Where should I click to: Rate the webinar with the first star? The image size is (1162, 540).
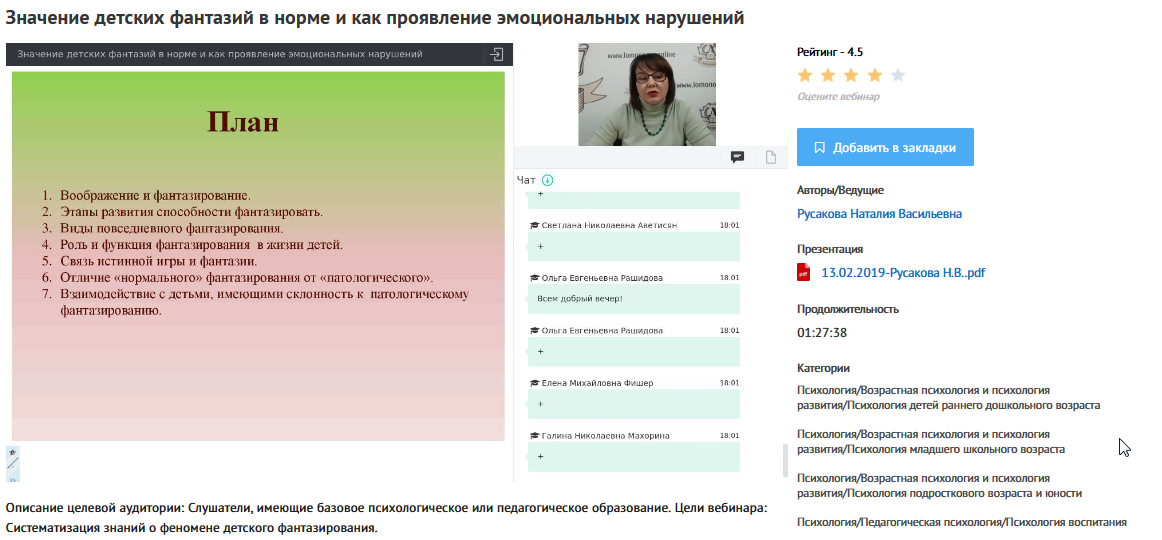[x=805, y=75]
